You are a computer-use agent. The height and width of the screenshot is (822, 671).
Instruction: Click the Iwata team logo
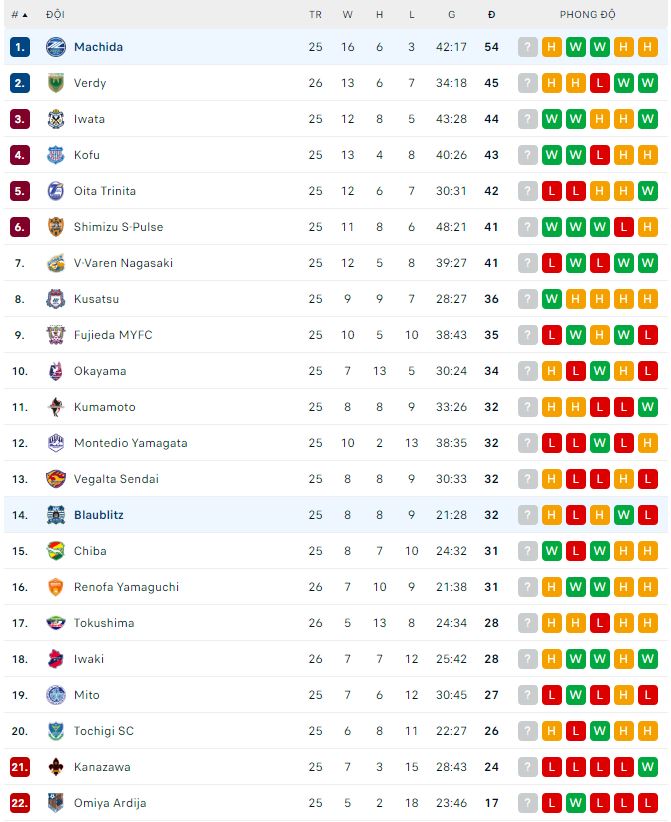56,119
